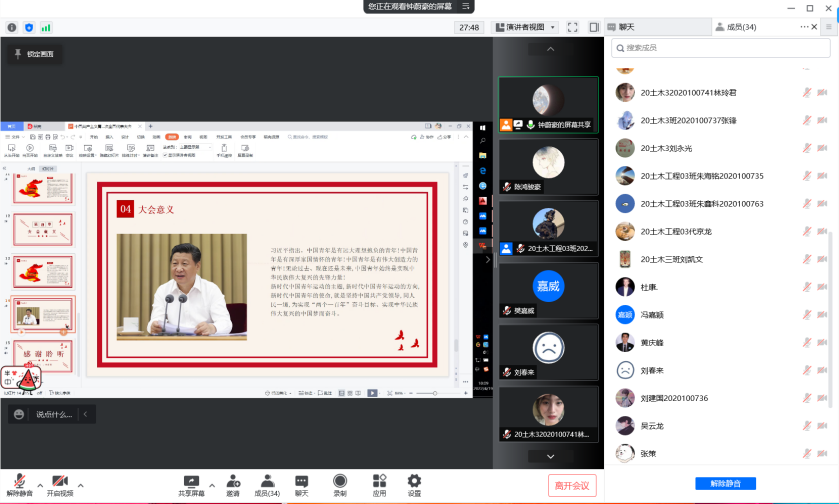This screenshot has height=504, width=839.
Task: Click the search members input field
Action: click(720, 48)
